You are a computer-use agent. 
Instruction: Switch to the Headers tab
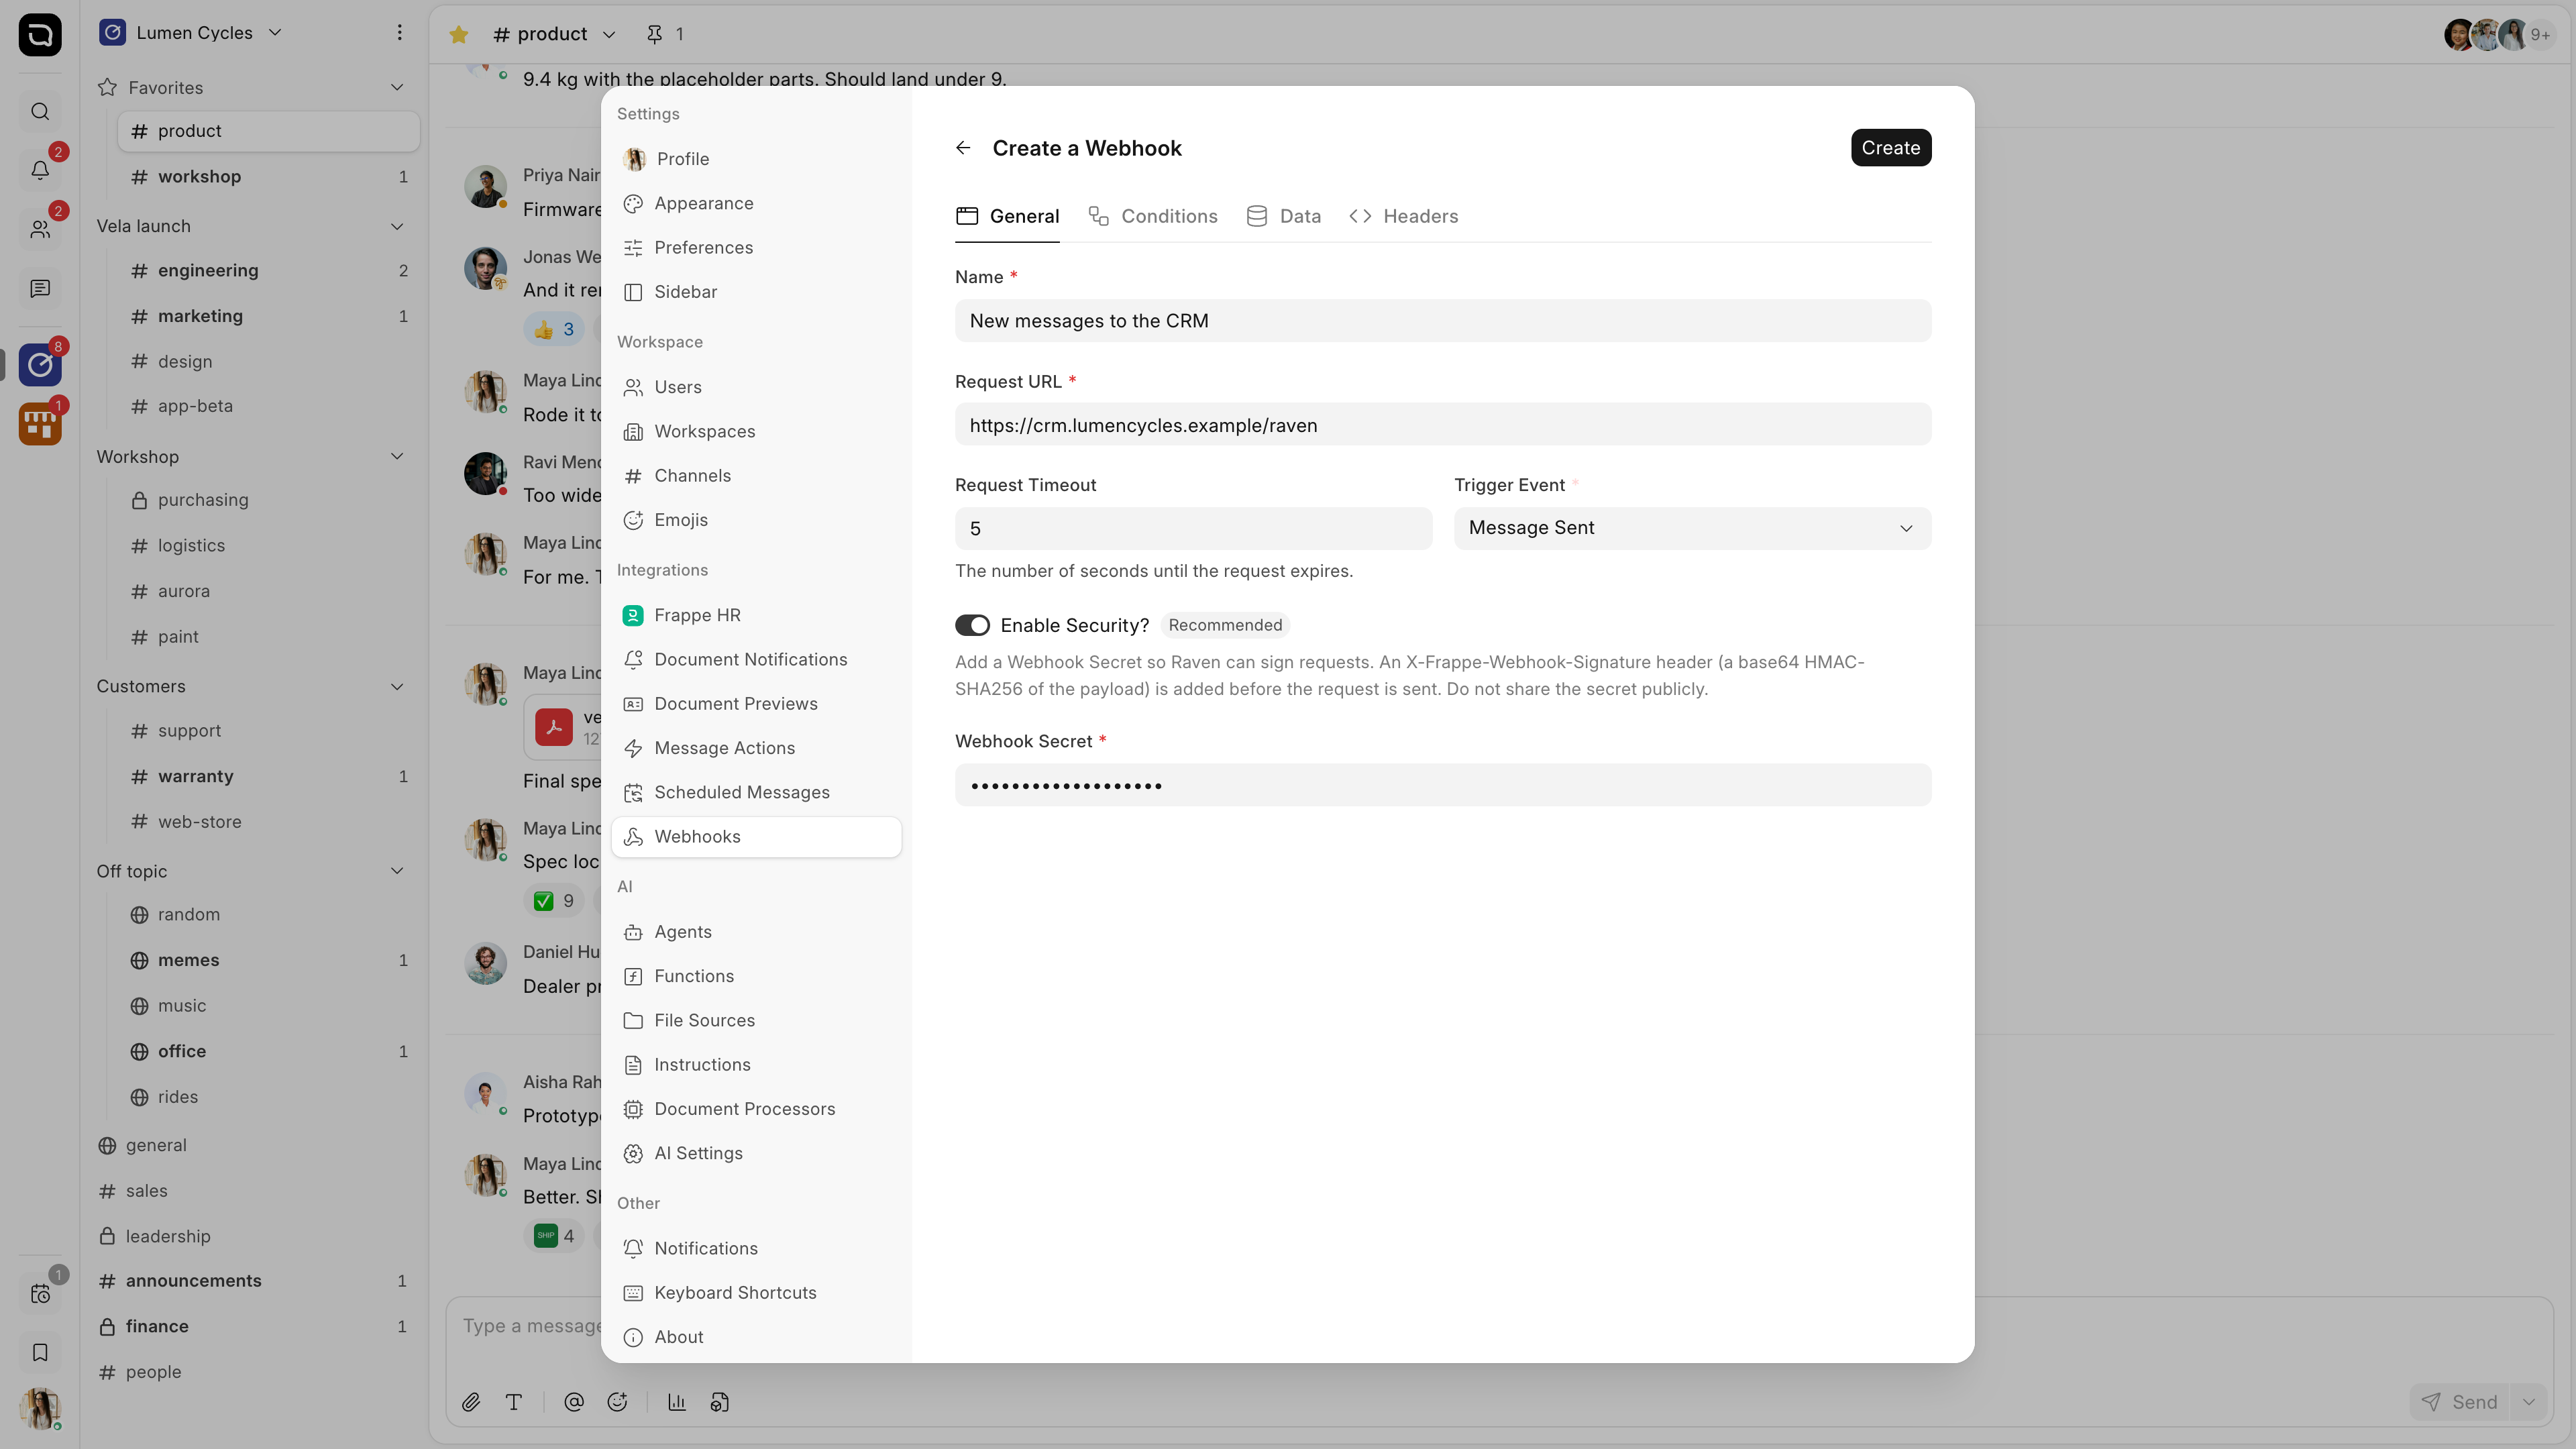(1403, 216)
